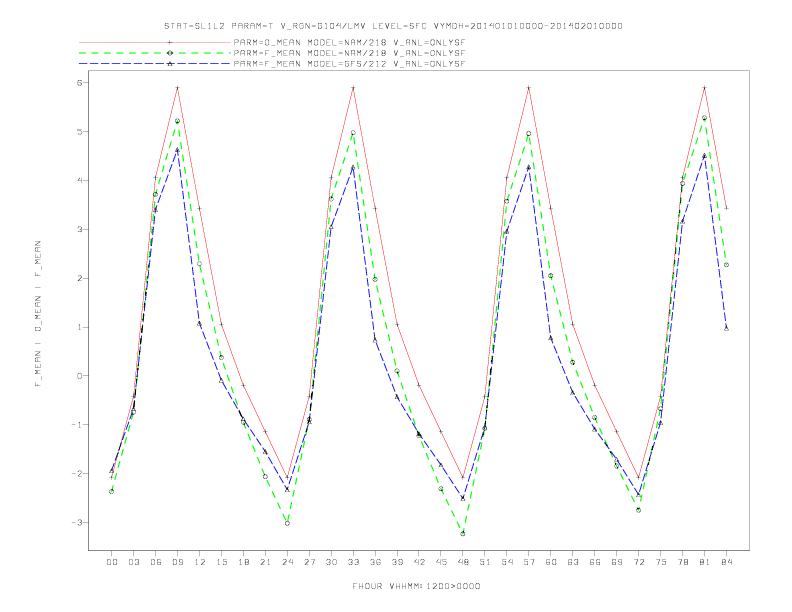Click the rotated 'F_MEAN | O_MEAN | F_MEAN' y-axis label
The width and height of the screenshot is (792, 612).
click(38, 314)
